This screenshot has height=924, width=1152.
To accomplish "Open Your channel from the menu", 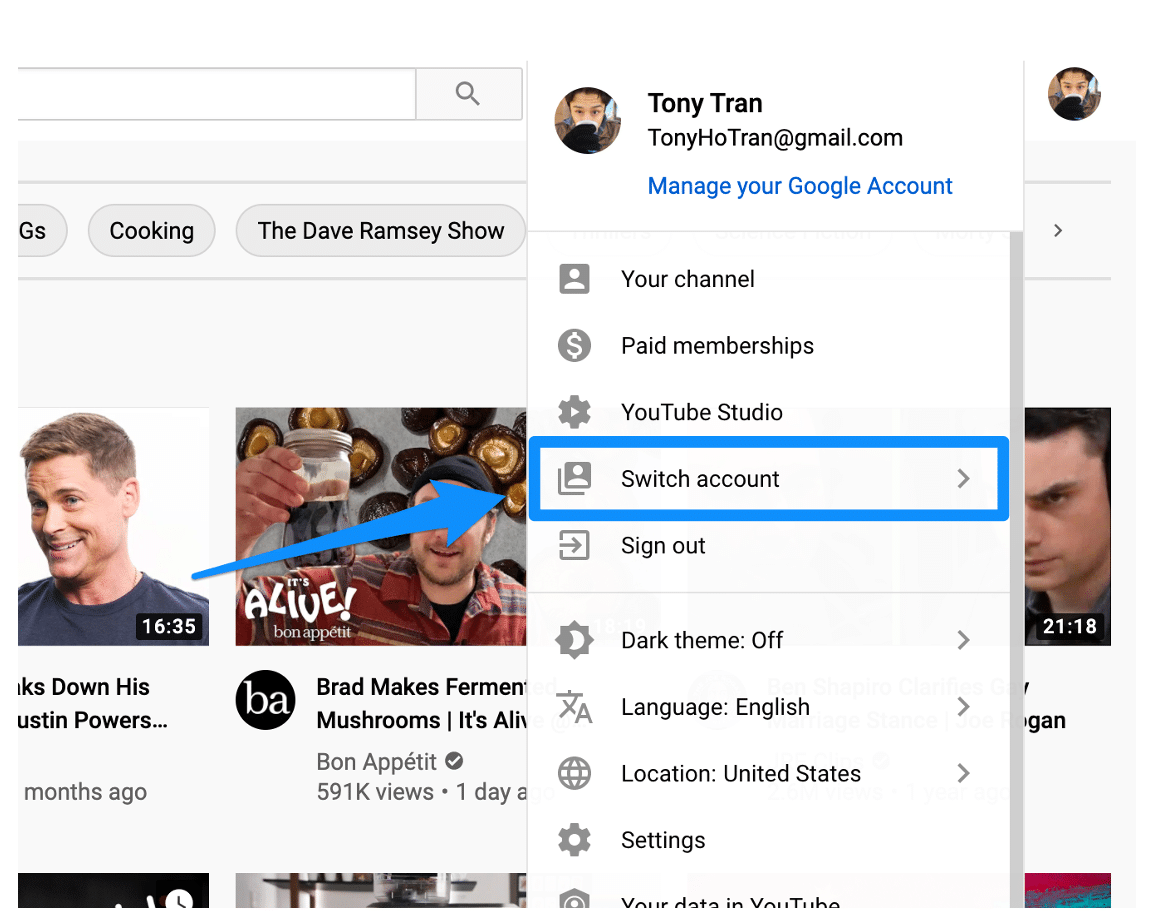I will (769, 279).
